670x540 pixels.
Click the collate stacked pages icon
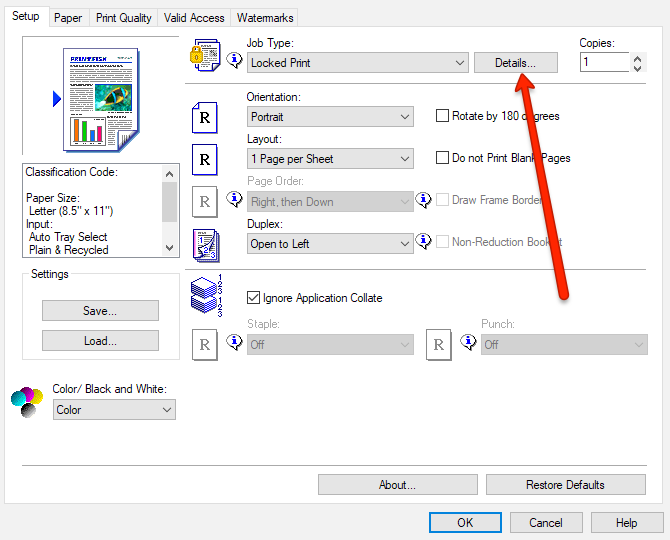pos(204,297)
